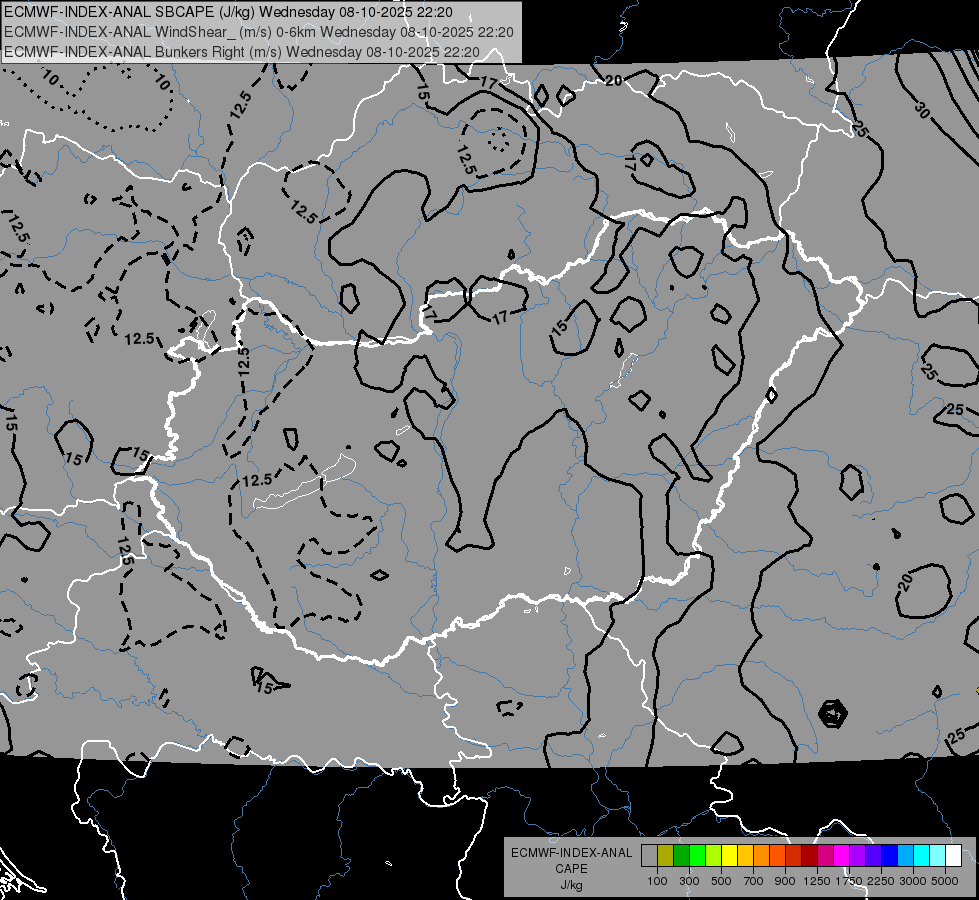Click the 30 contour label on map
The image size is (979, 900).
pyautogui.click(x=922, y=109)
